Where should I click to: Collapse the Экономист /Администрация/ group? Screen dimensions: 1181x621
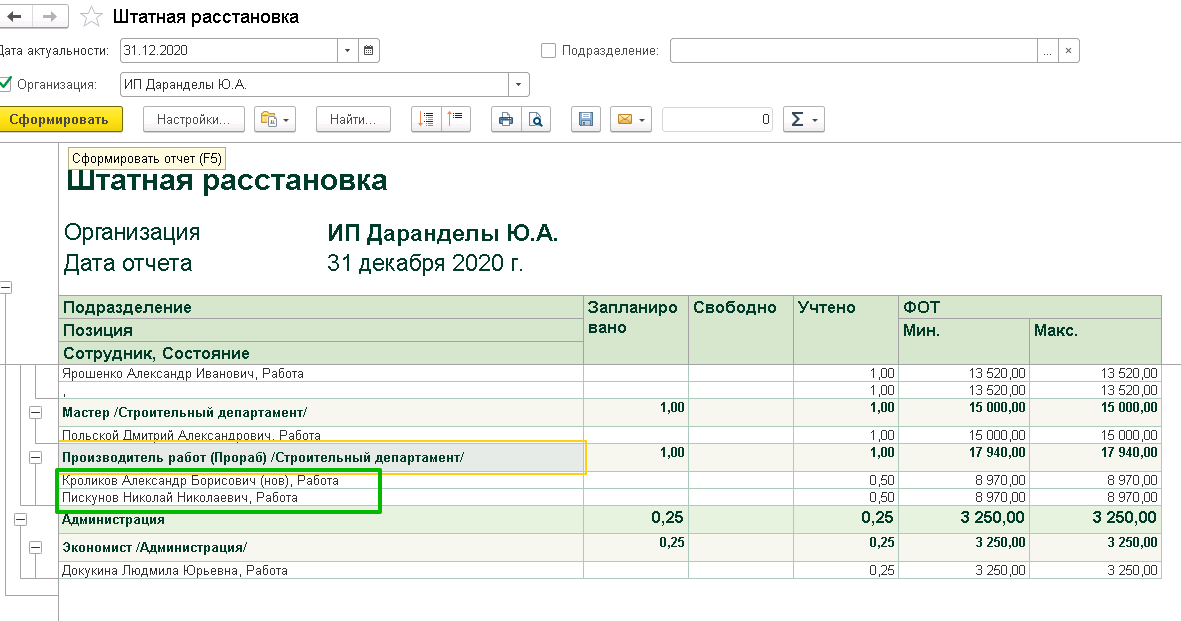35,548
